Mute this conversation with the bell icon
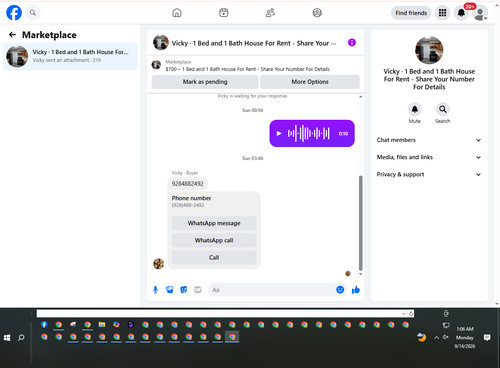Image resolution: width=500 pixels, height=368 pixels. pos(415,109)
